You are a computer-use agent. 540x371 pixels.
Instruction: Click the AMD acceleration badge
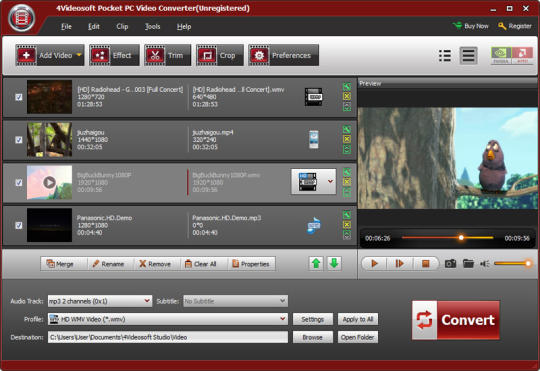pos(522,55)
